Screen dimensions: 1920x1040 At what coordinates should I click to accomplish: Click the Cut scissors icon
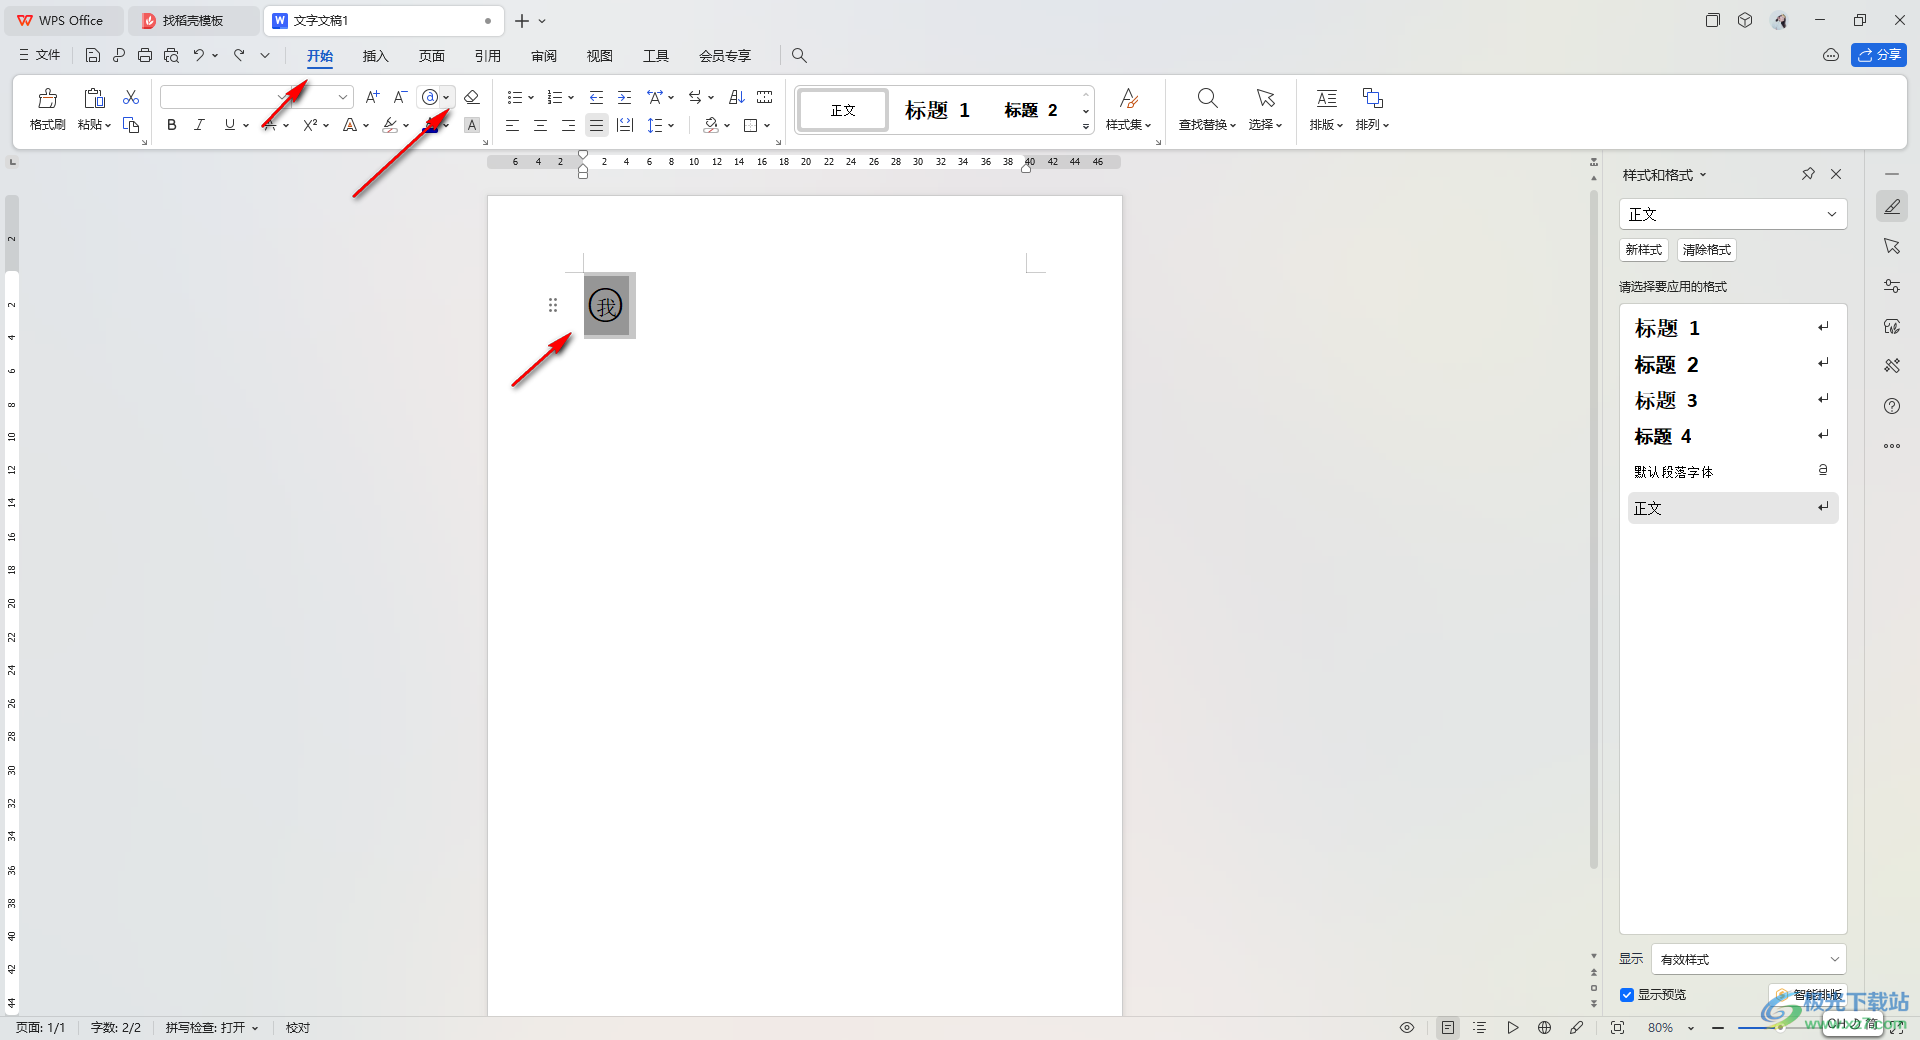tap(131, 97)
